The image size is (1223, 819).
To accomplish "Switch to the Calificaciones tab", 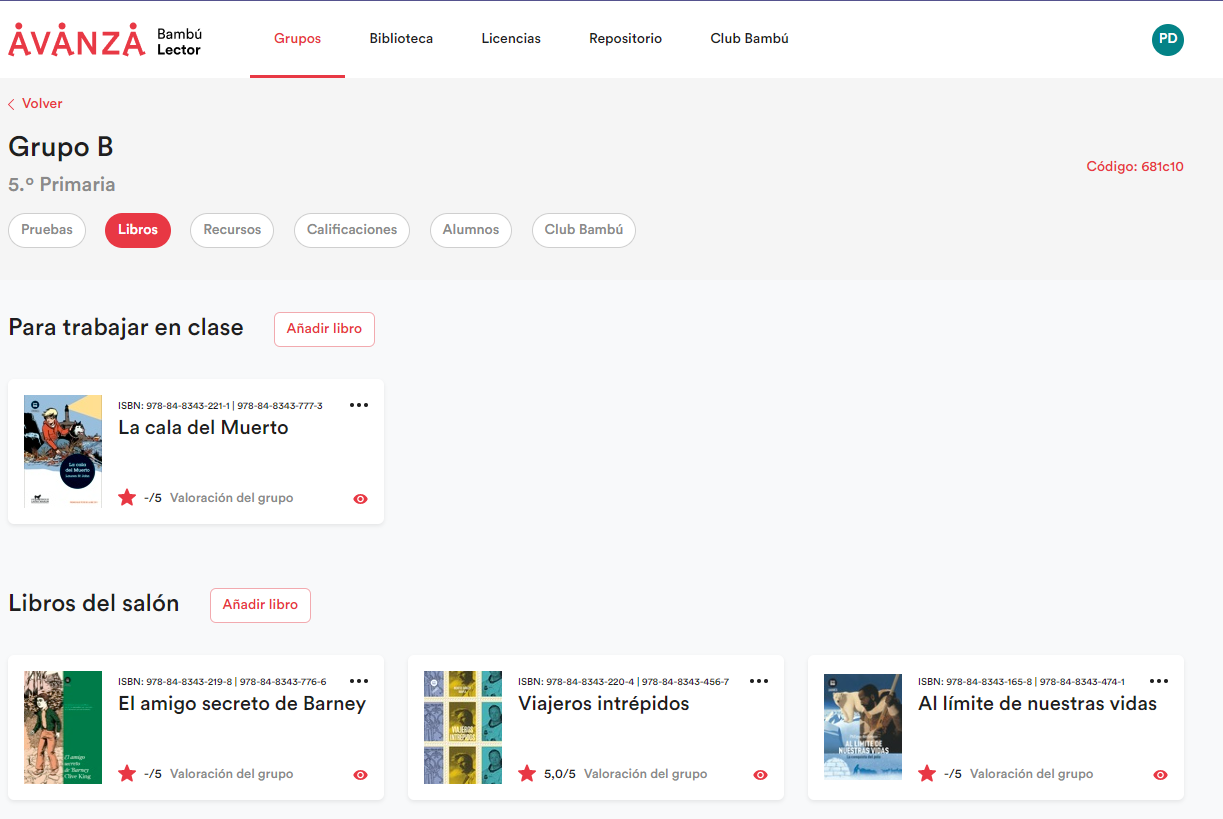I will tap(352, 230).
